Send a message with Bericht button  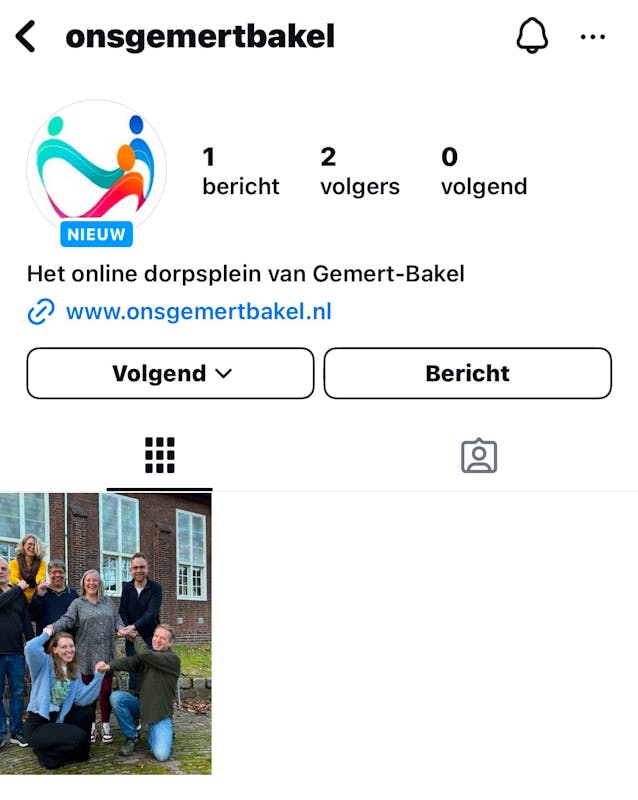click(468, 373)
